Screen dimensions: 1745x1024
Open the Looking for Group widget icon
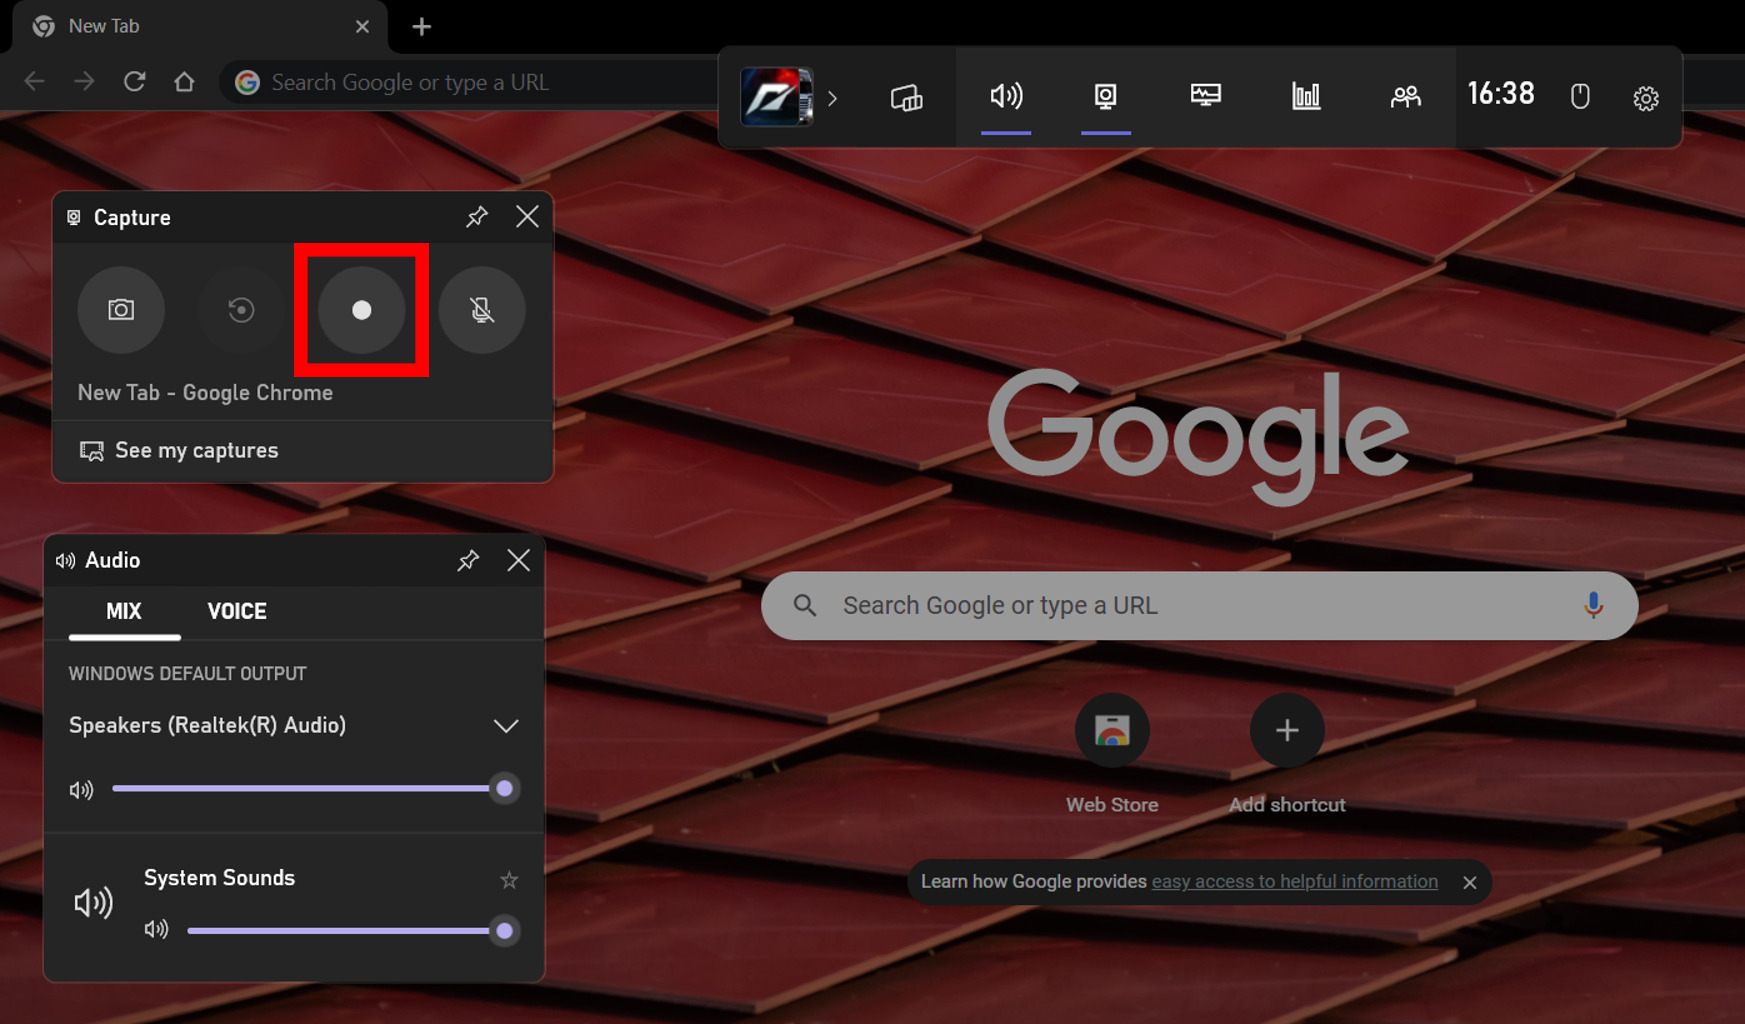tap(1405, 96)
